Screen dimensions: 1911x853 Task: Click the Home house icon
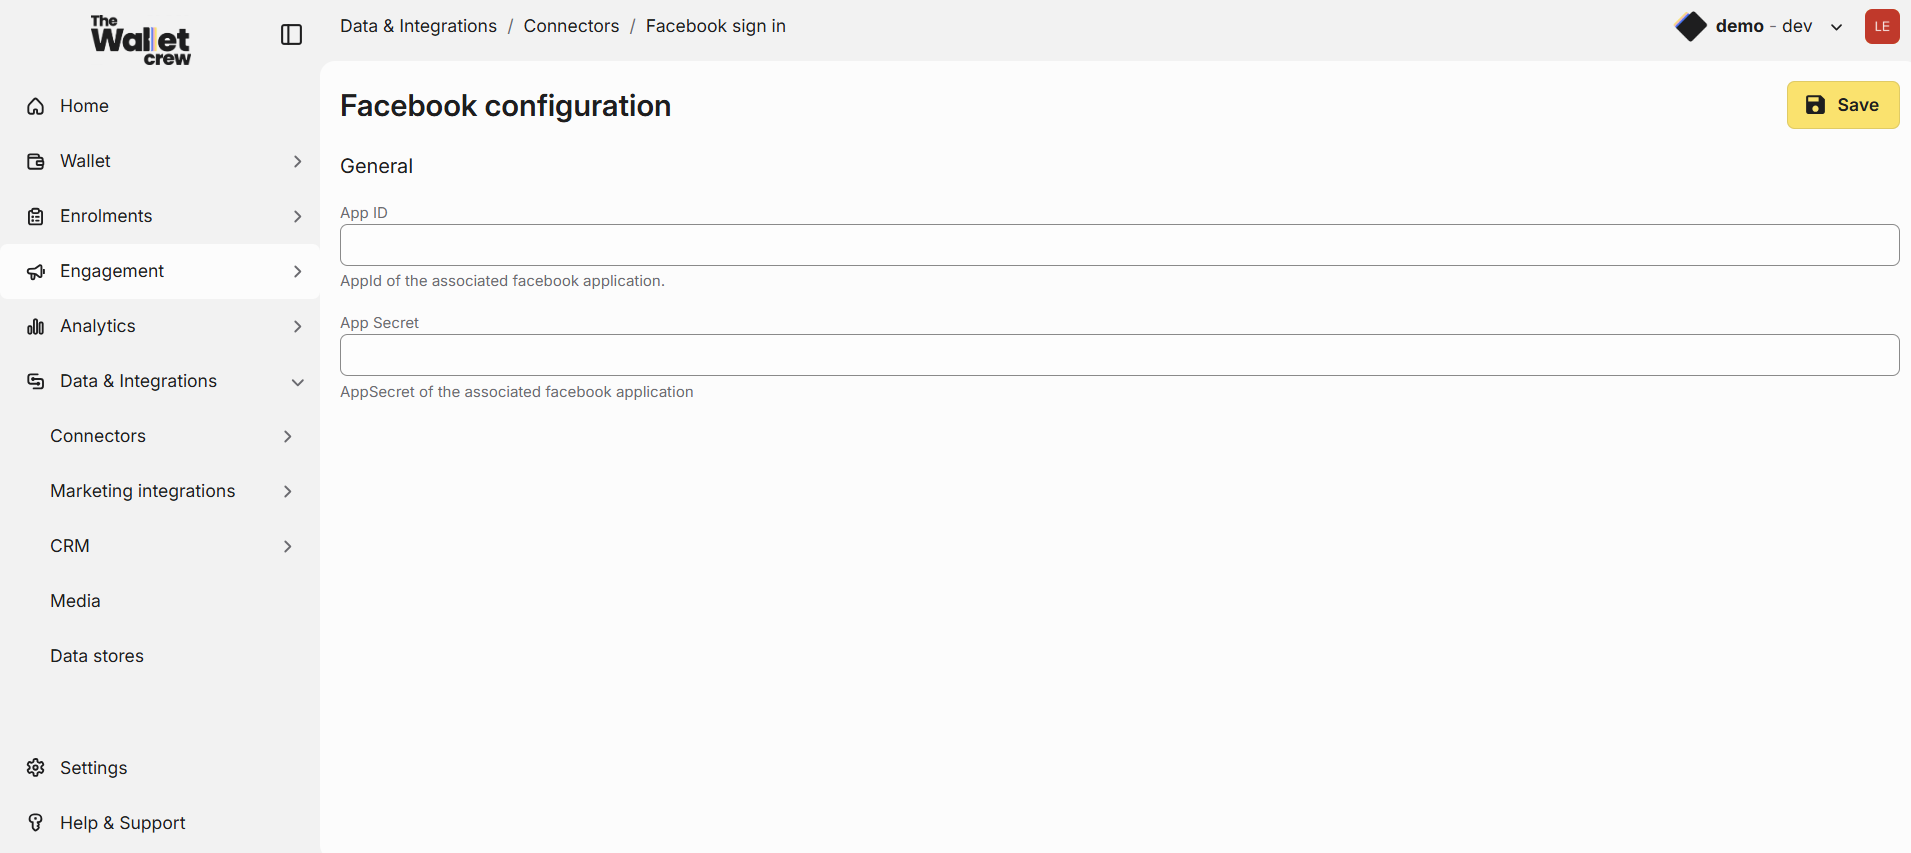[36, 106]
